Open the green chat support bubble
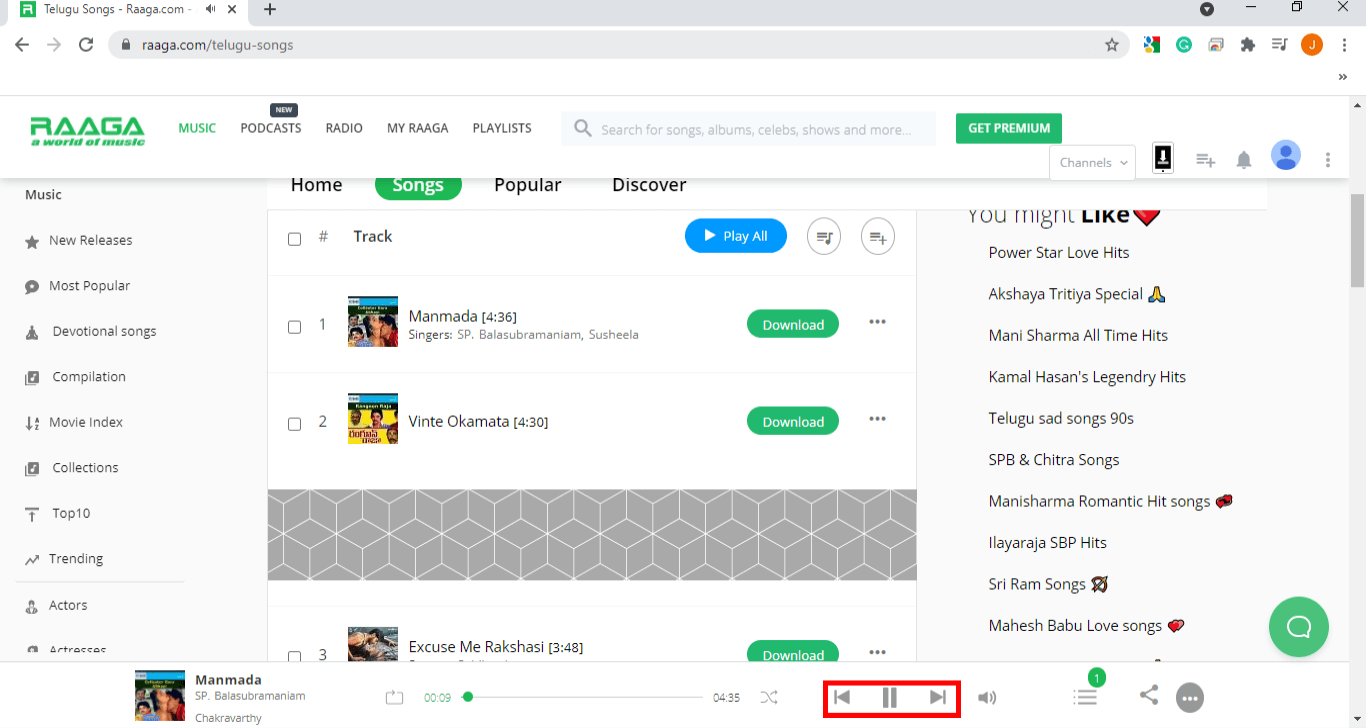 (x=1299, y=627)
